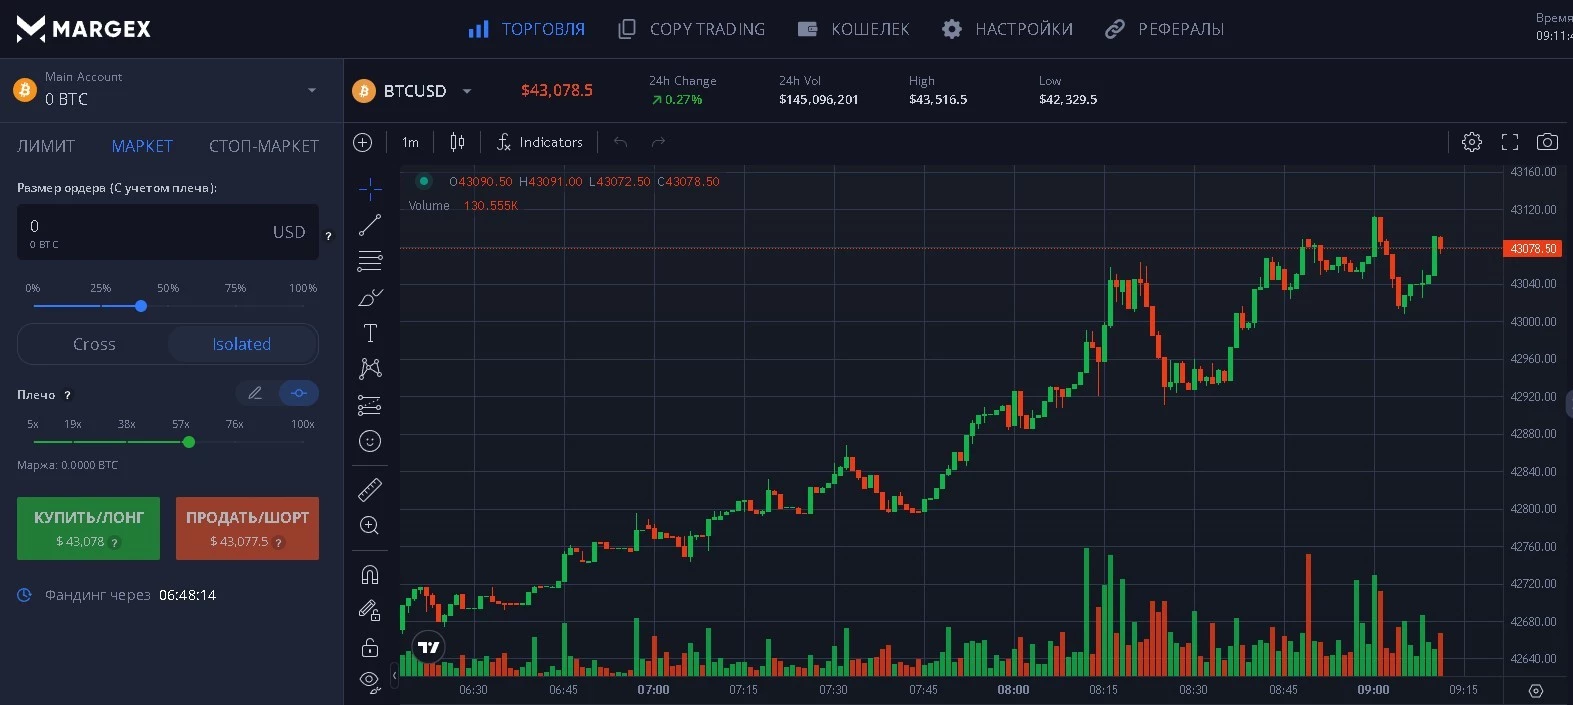Switch leverage to manual pencil input
The image size is (1573, 705).
click(x=255, y=393)
